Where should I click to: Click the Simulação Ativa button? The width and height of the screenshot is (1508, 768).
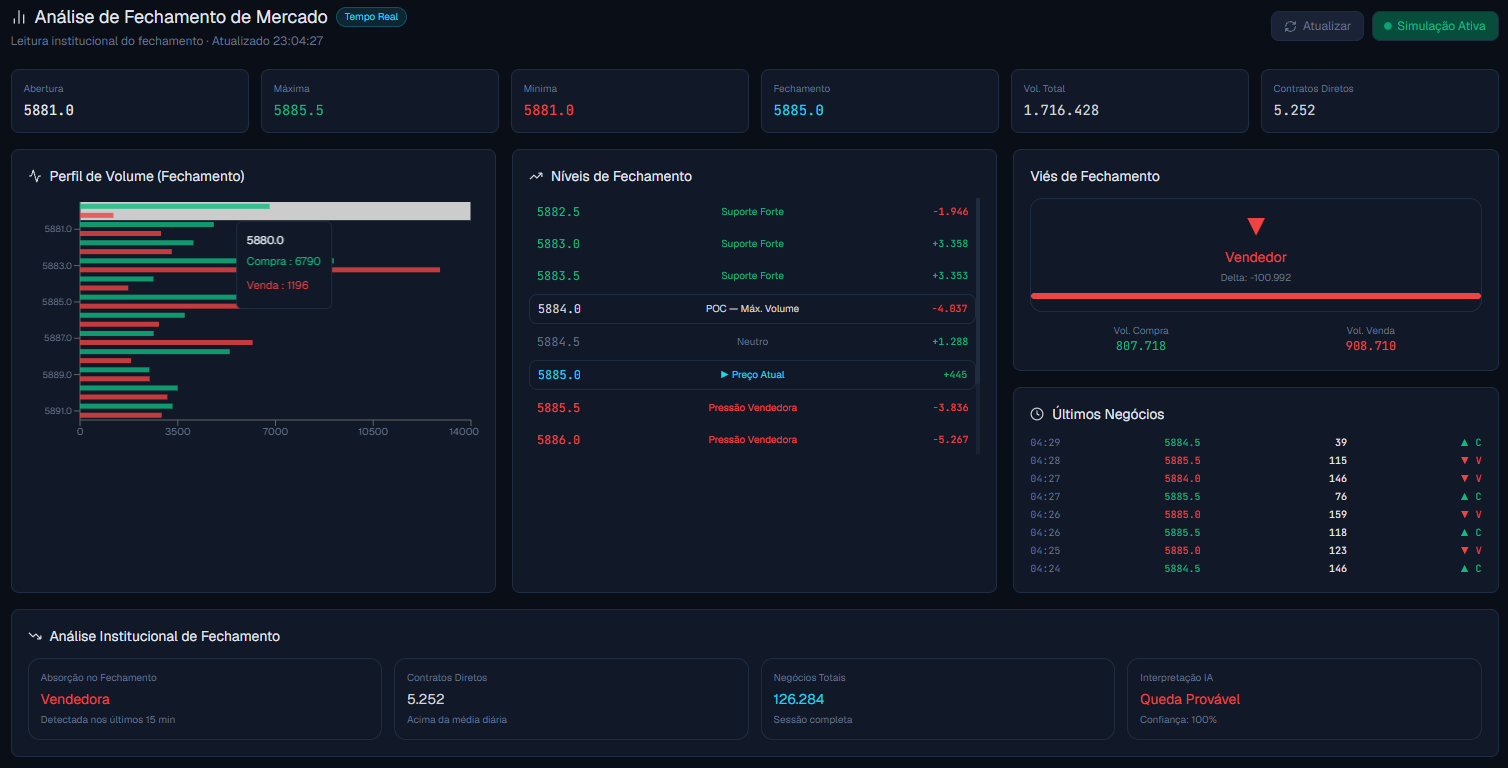(1435, 26)
